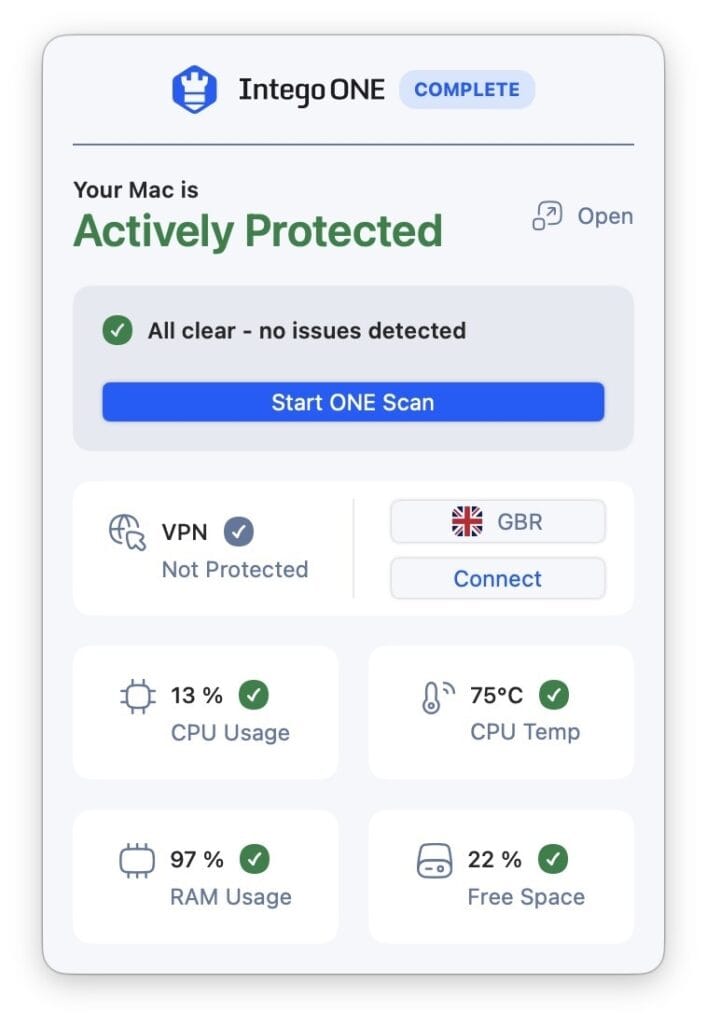The width and height of the screenshot is (707, 1024).
Task: Click the COMPLETE plan badge
Action: (467, 89)
